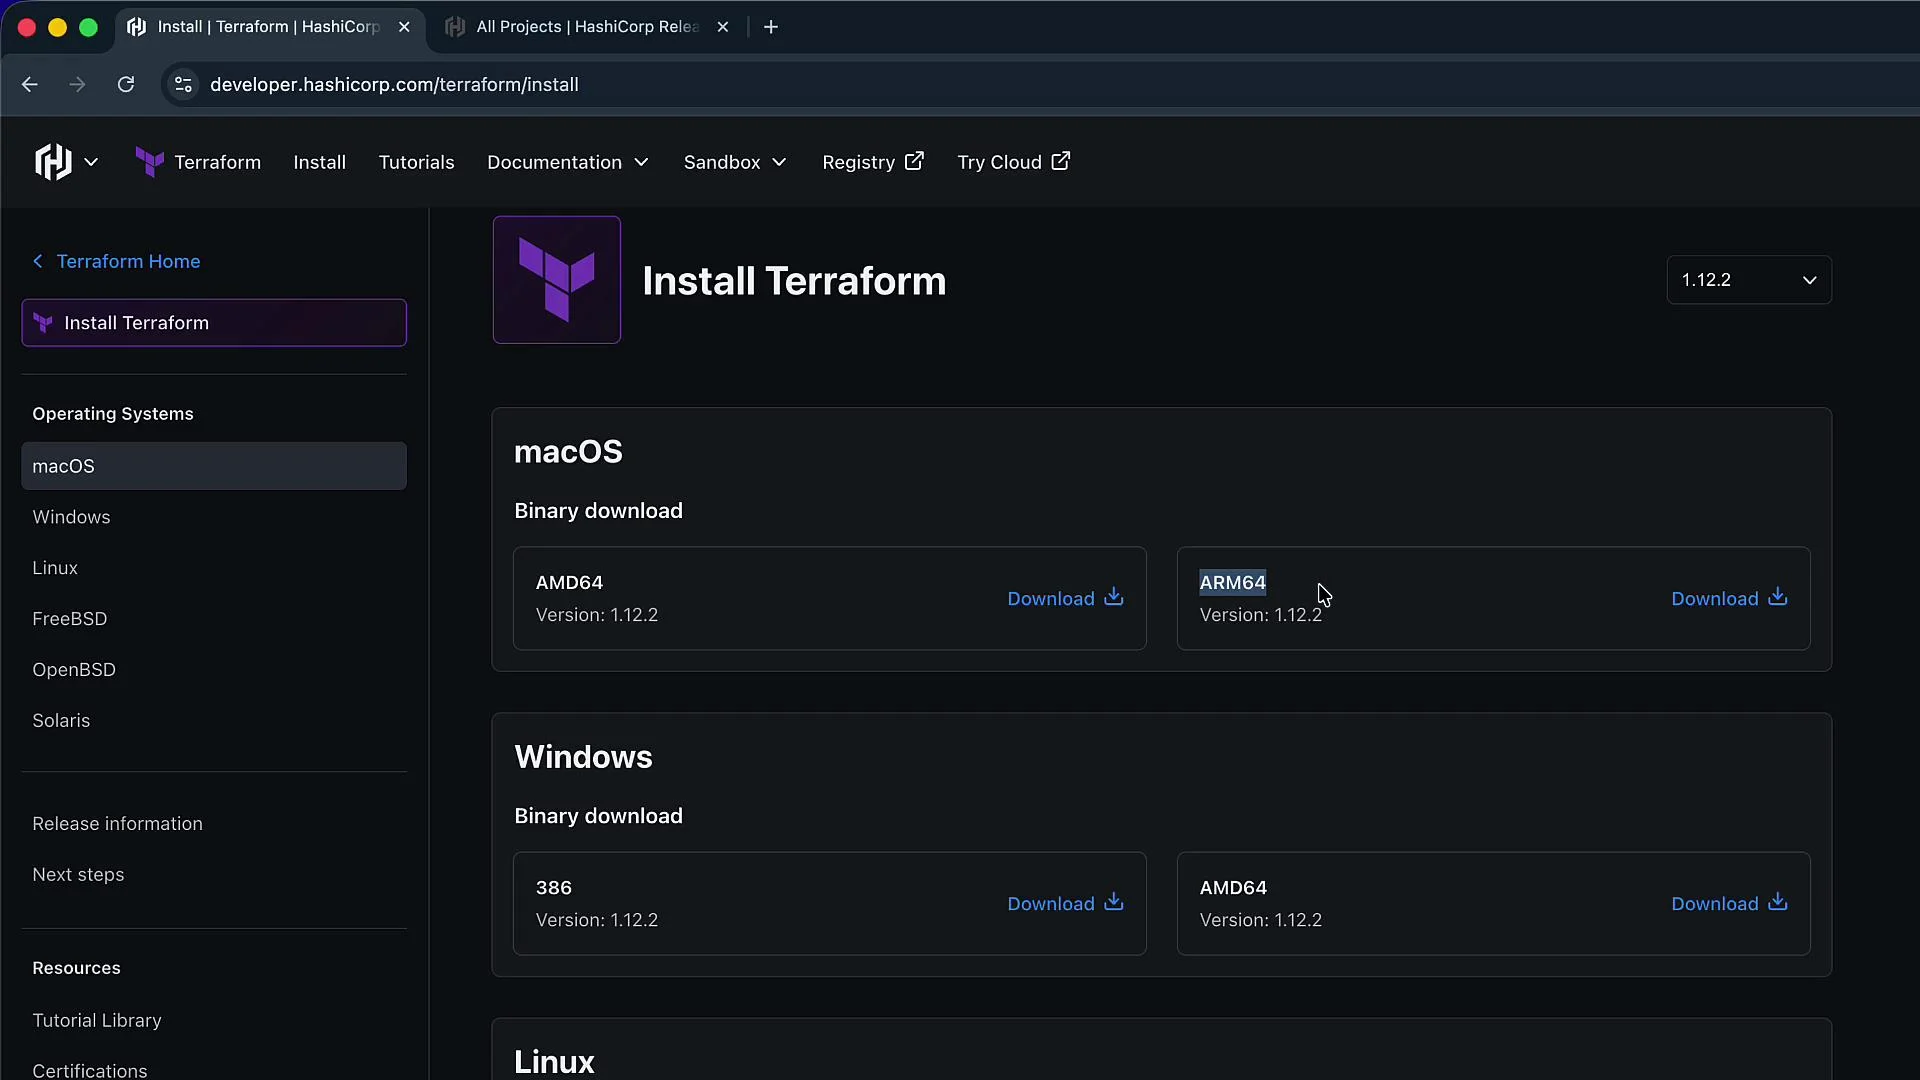
Task: Select Linux in Operating Systems list
Action: pyautogui.click(x=55, y=568)
